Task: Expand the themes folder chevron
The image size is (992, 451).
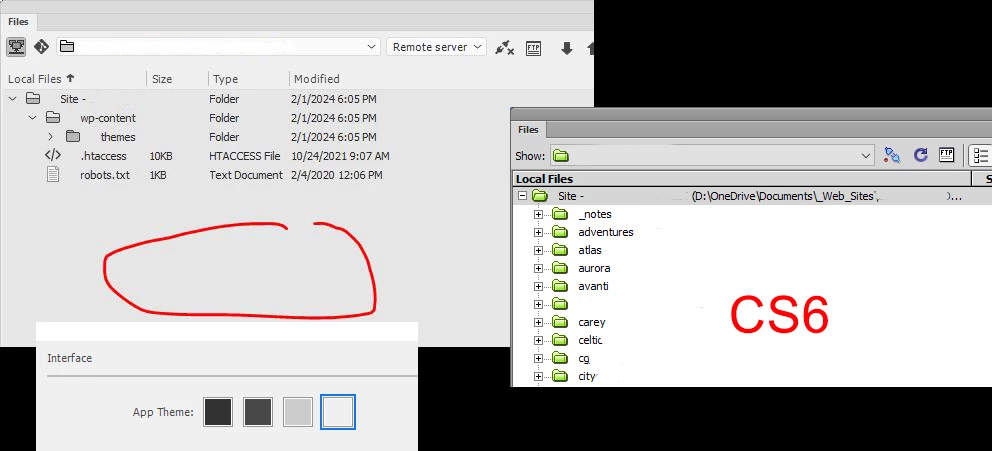Action: point(51,137)
